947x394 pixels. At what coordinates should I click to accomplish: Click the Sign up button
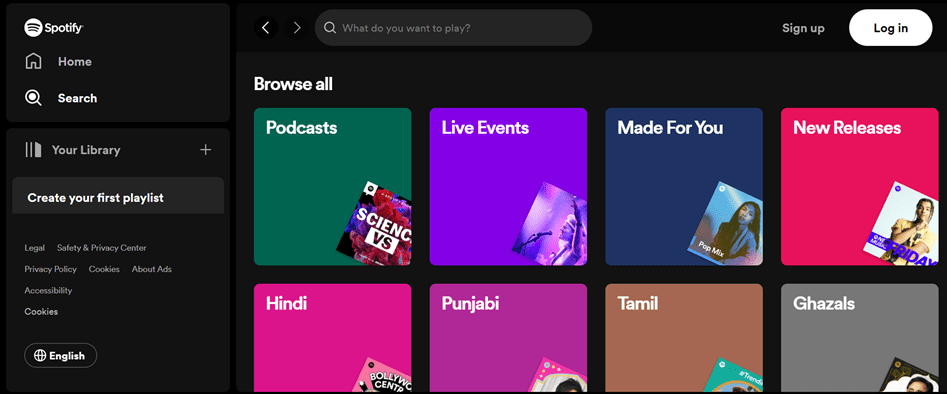pyautogui.click(x=803, y=28)
